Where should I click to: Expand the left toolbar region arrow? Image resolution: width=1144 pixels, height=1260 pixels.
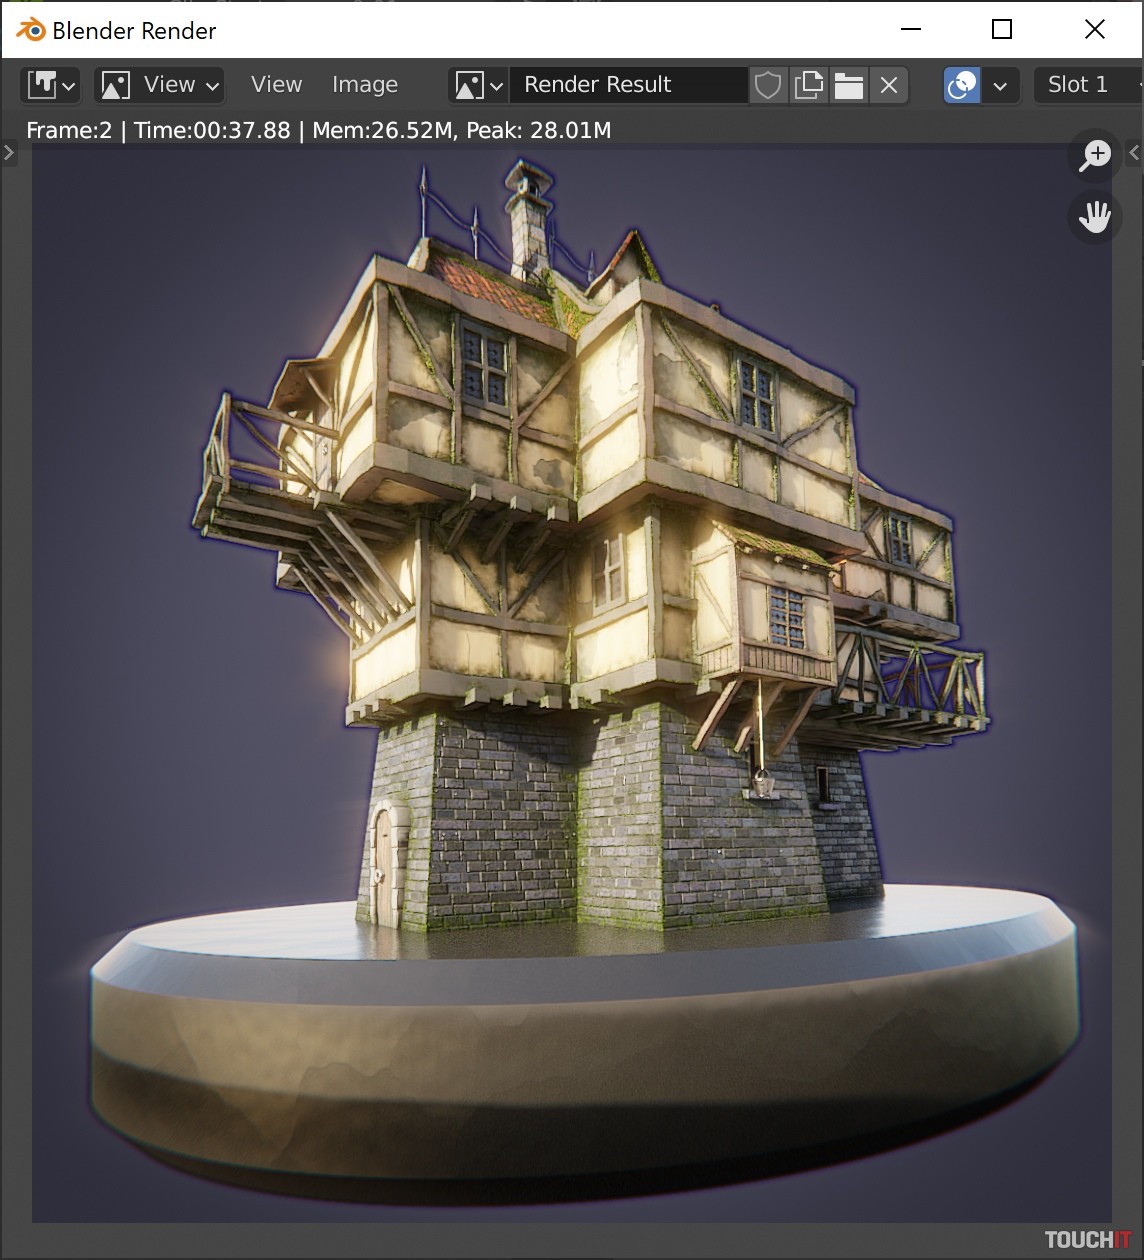point(8,153)
